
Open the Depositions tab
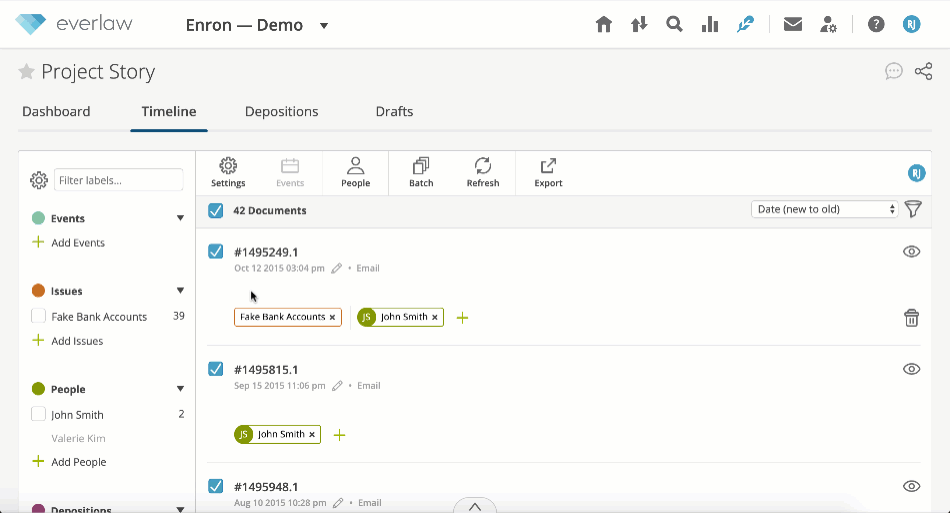282,111
